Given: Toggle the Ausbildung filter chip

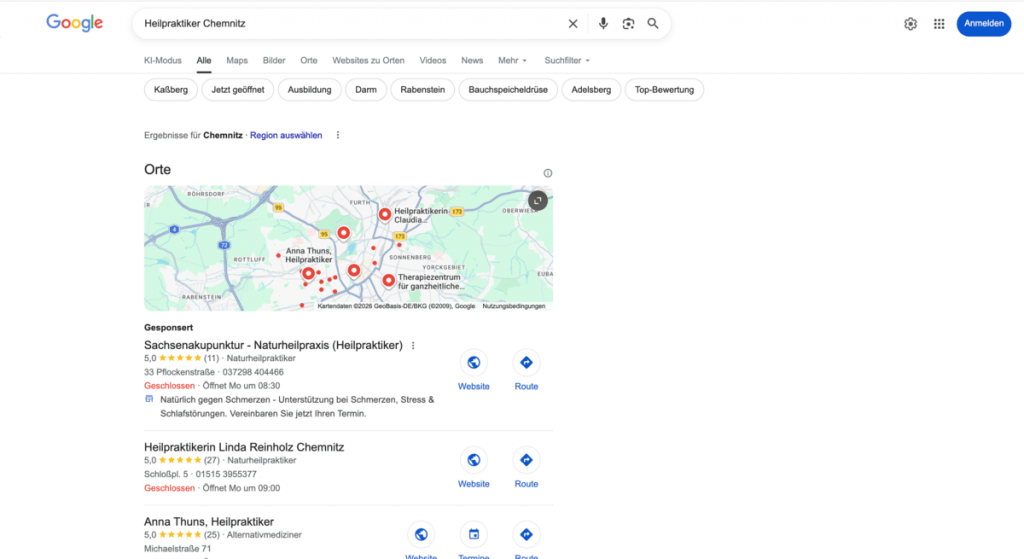Looking at the screenshot, I should [310, 89].
